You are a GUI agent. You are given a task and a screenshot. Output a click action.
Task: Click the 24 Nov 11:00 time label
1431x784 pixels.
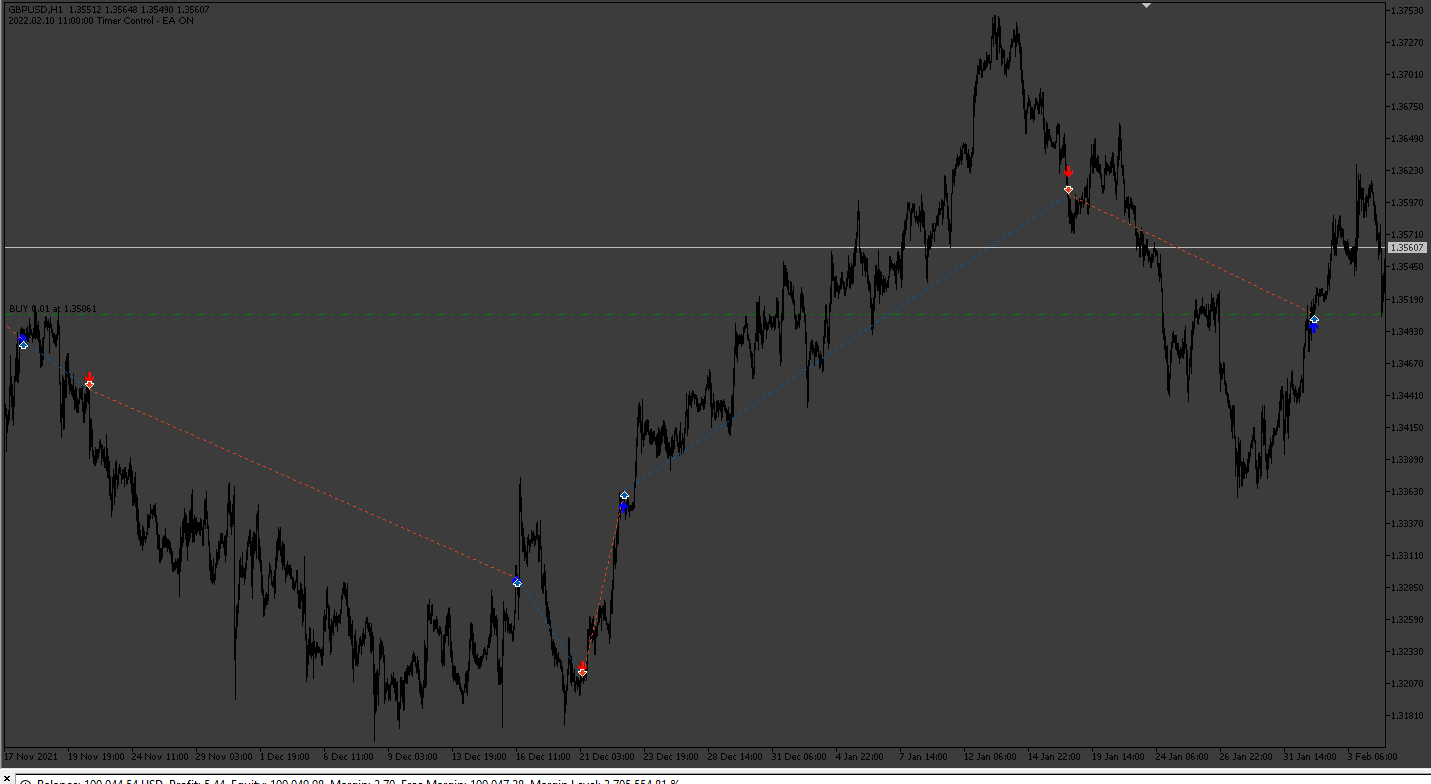(x=159, y=756)
